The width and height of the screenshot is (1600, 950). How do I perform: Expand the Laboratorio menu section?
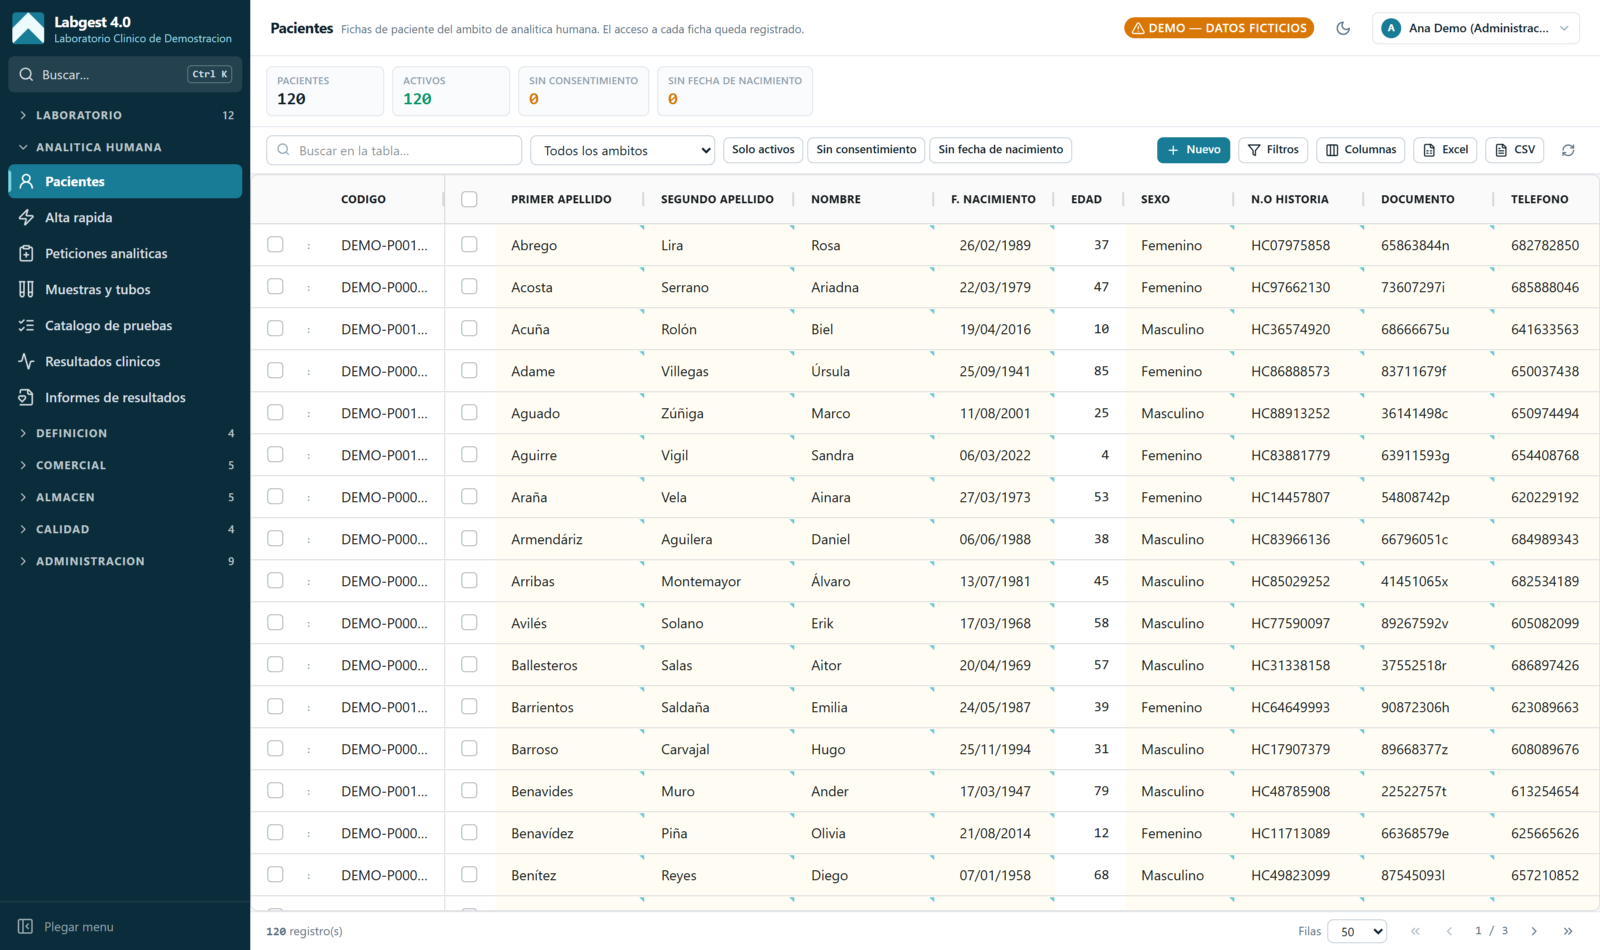pyautogui.click(x=125, y=115)
